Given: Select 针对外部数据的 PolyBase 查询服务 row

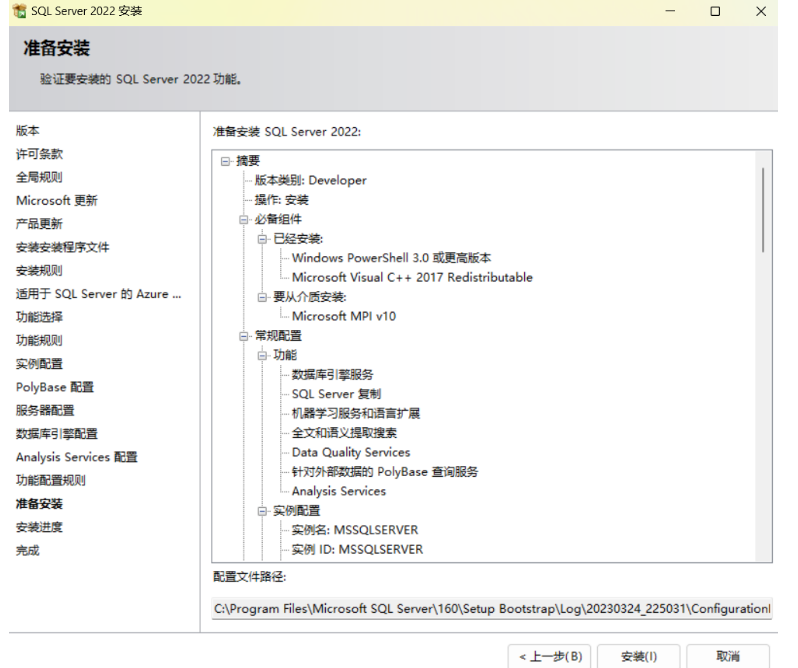Looking at the screenshot, I should (x=385, y=472).
